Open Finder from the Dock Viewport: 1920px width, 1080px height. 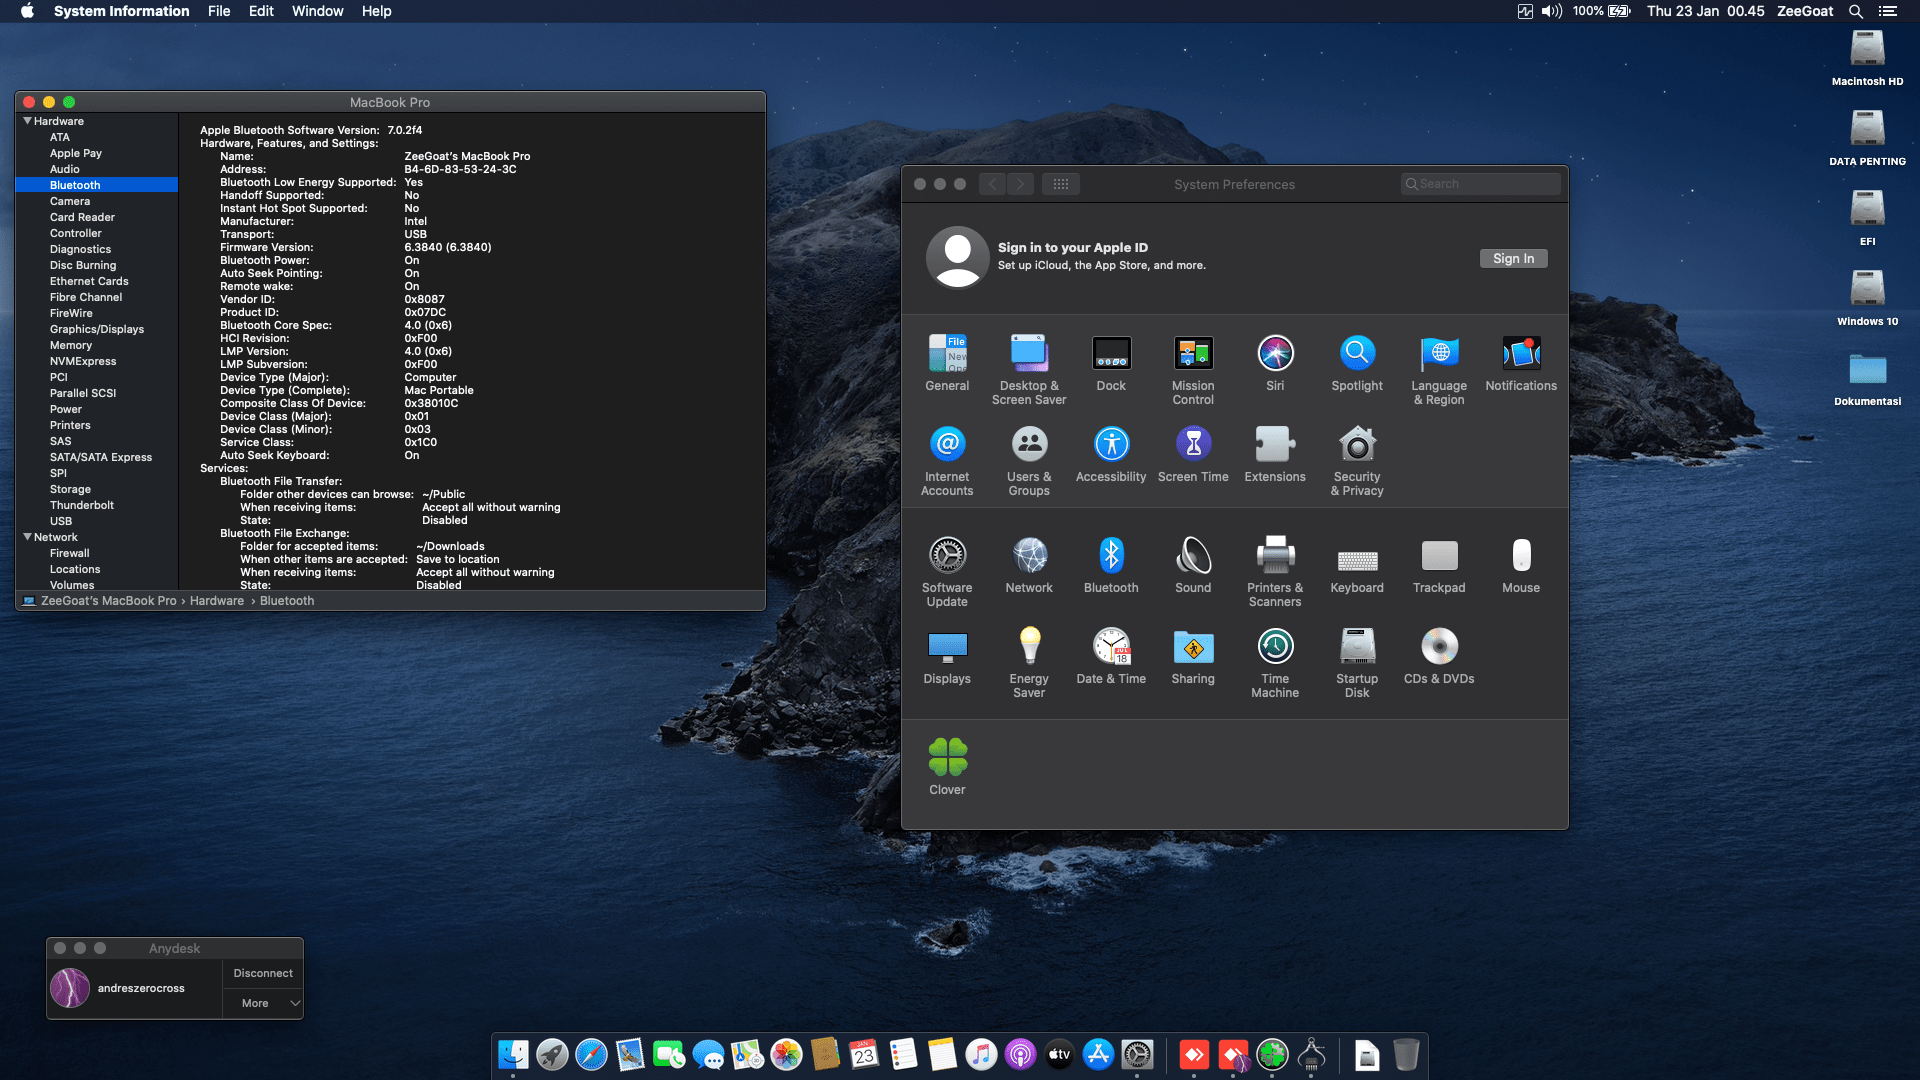[513, 1054]
